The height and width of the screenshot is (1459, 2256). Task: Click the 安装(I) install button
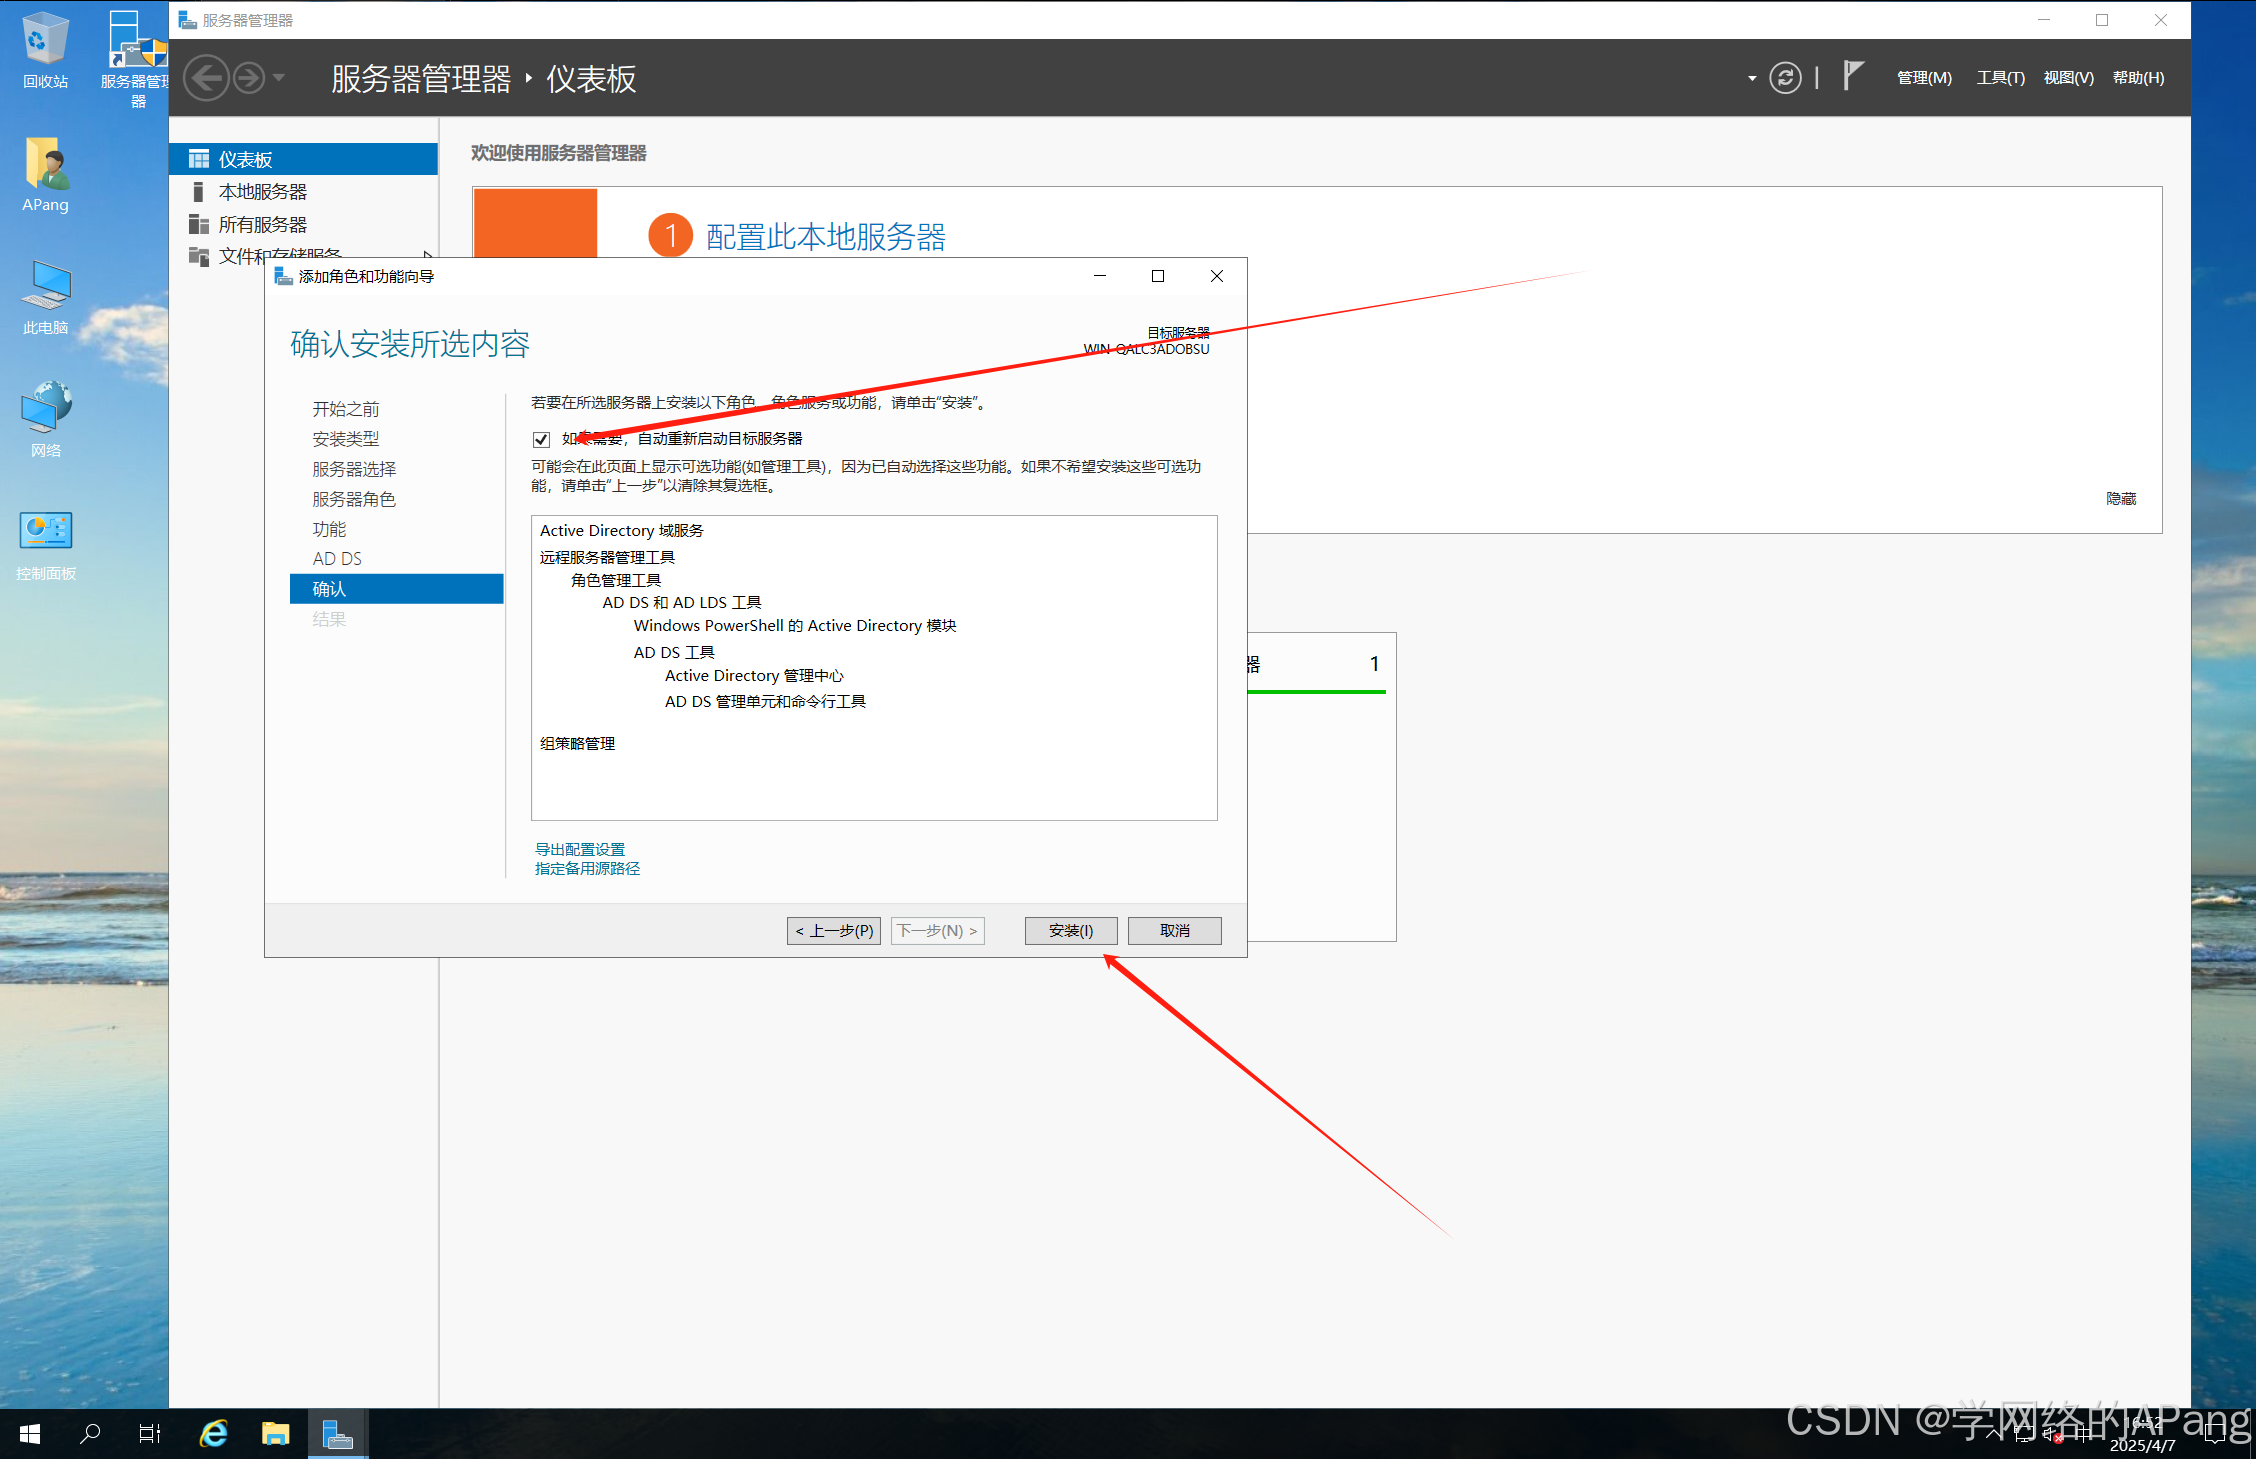pyautogui.click(x=1070, y=931)
